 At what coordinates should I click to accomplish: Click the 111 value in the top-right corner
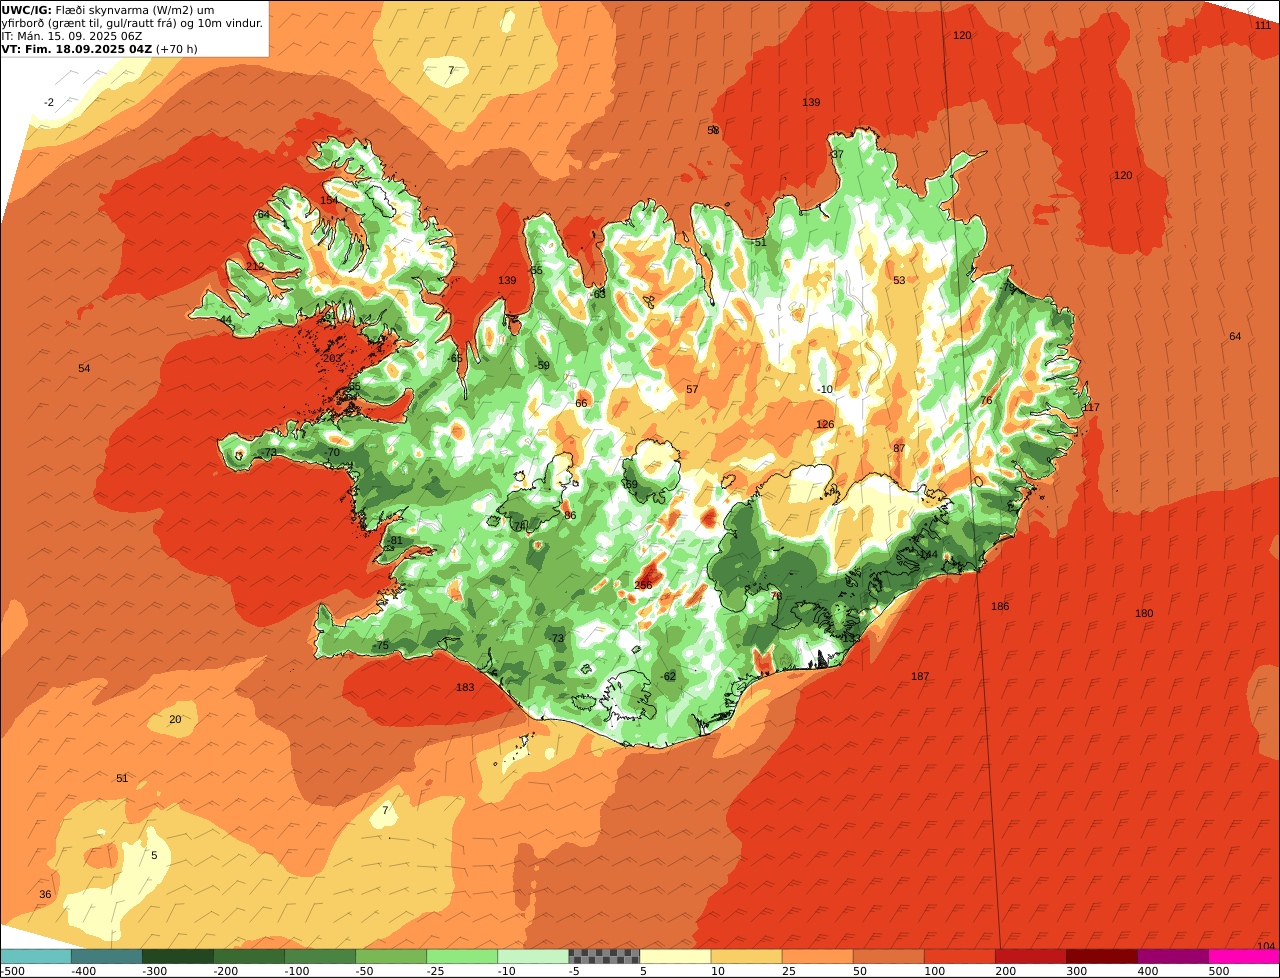[1263, 25]
